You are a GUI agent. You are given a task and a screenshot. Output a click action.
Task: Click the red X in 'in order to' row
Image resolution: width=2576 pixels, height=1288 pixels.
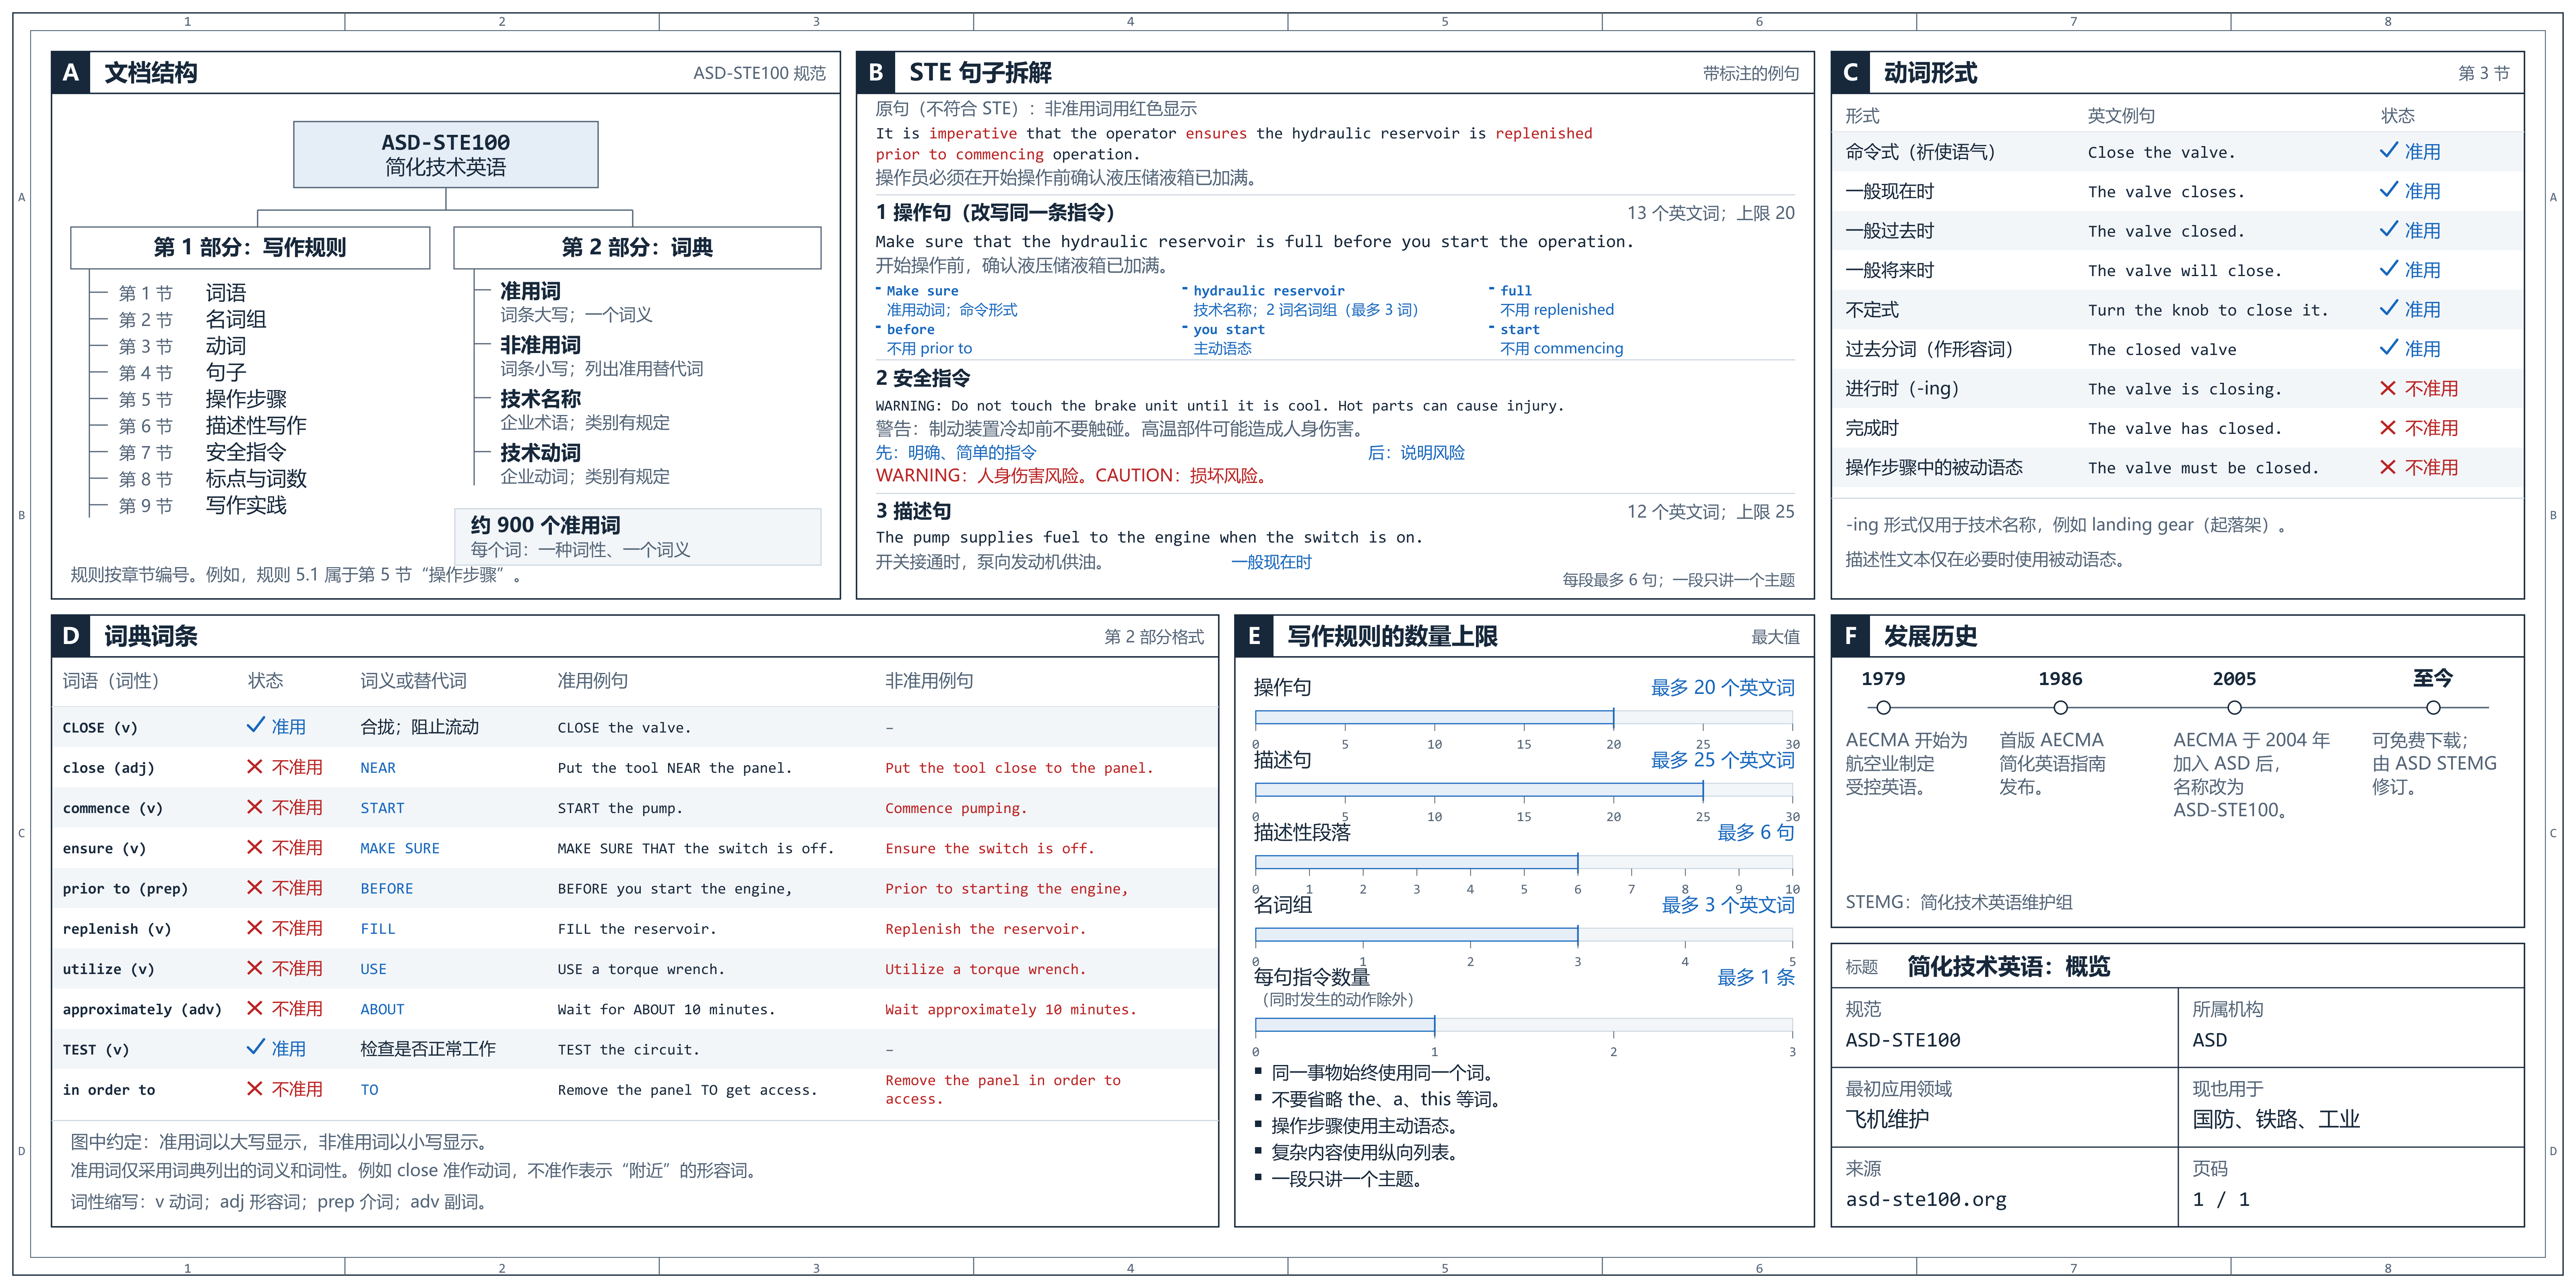(255, 1089)
